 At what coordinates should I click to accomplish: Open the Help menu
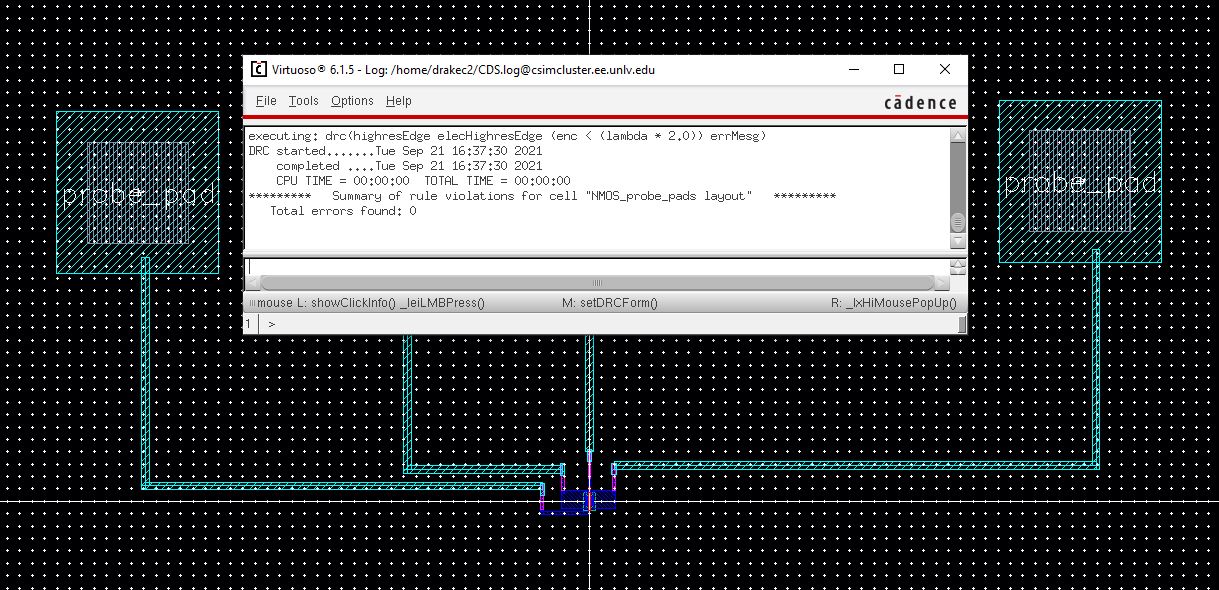pos(398,101)
